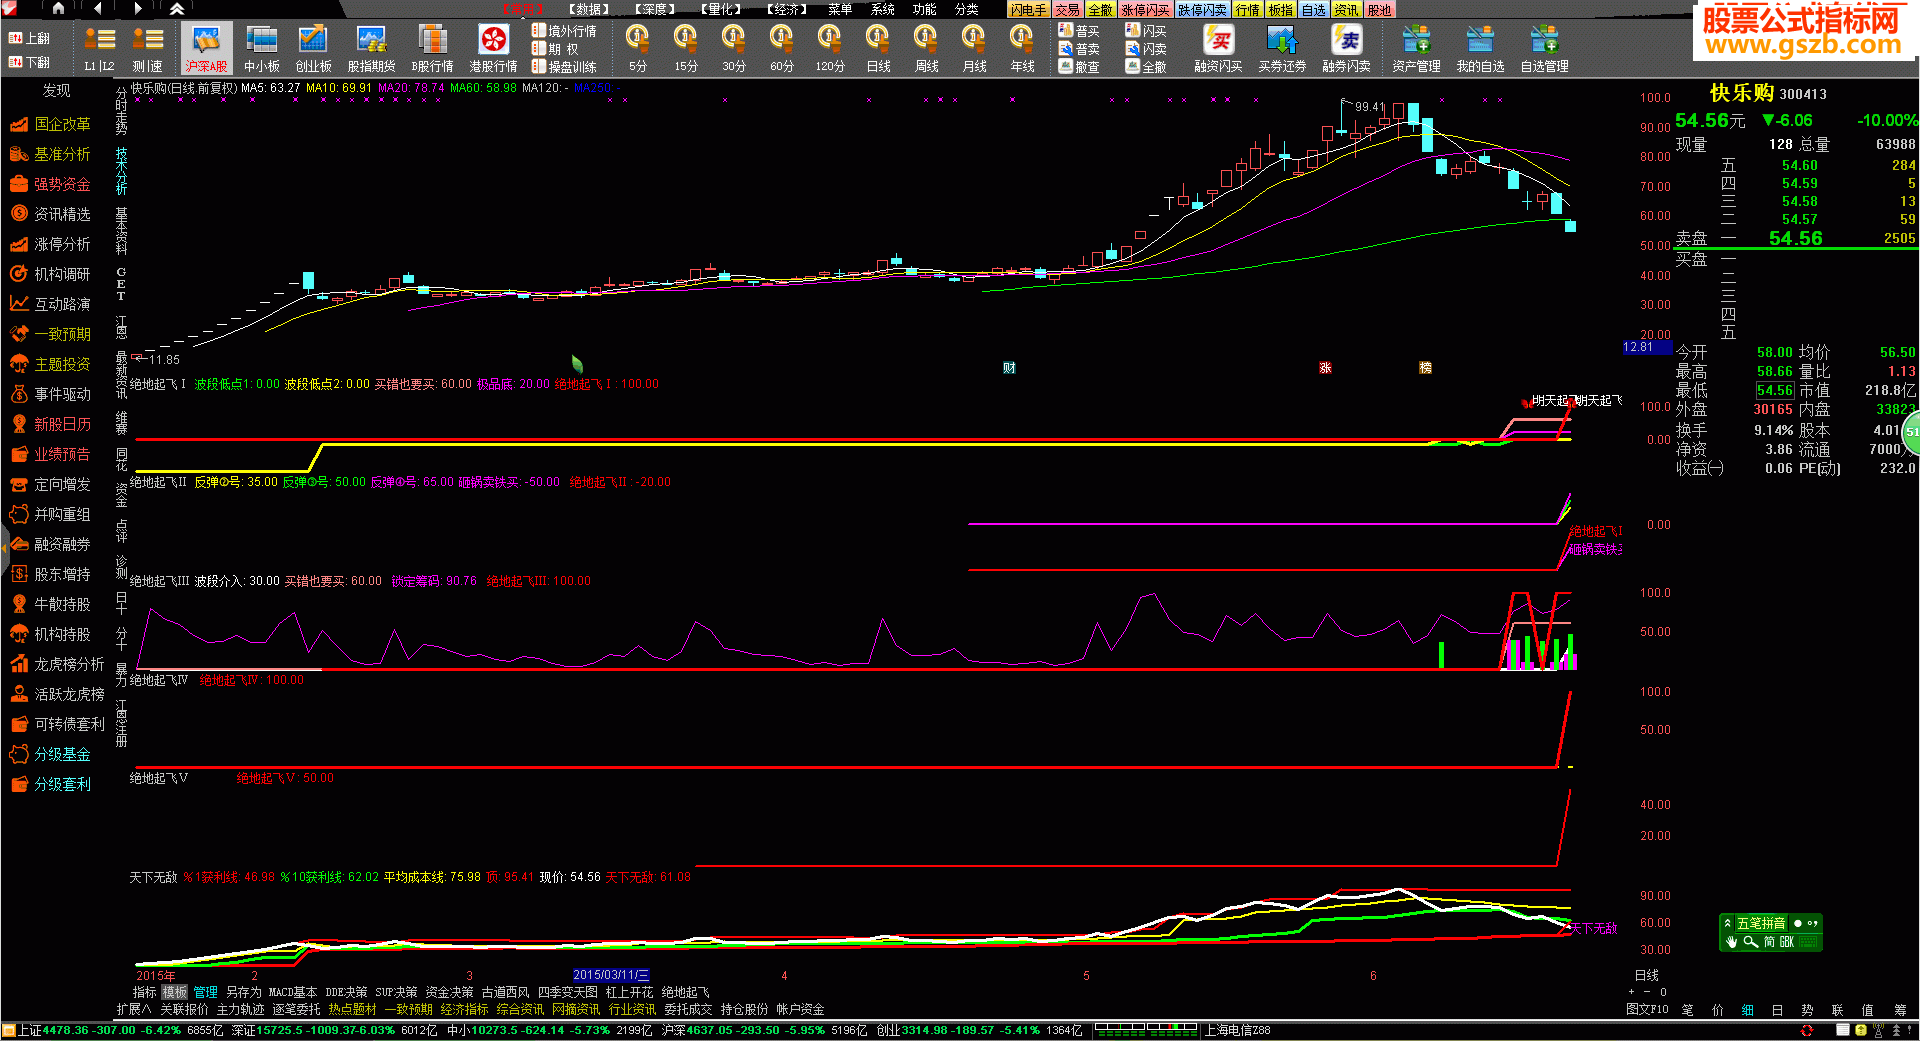Open the 热点题材 bottom tab
This screenshot has width=1920, height=1041.
point(352,1009)
